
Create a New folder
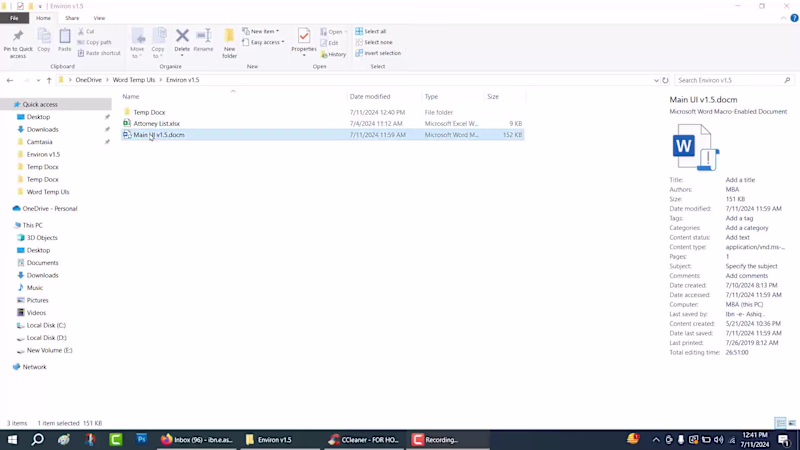[230, 43]
